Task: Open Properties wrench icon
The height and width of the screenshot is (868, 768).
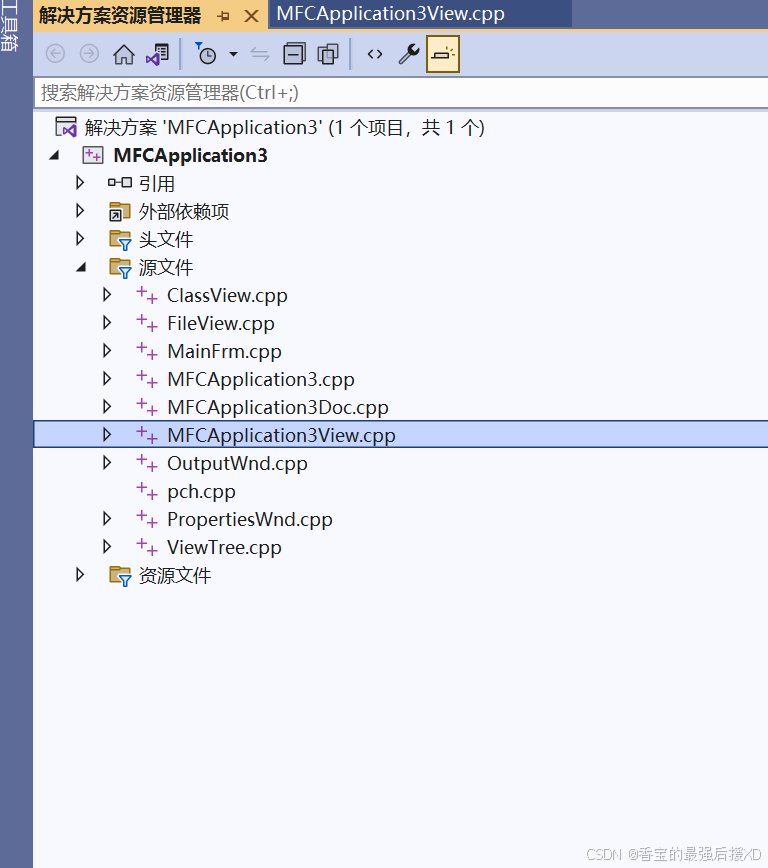Action: (x=409, y=54)
